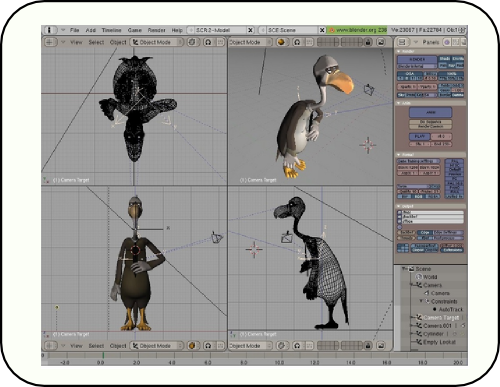500x387 pixels.
Task: Select the round purple context icon beside Panels
Action: [x=447, y=42]
